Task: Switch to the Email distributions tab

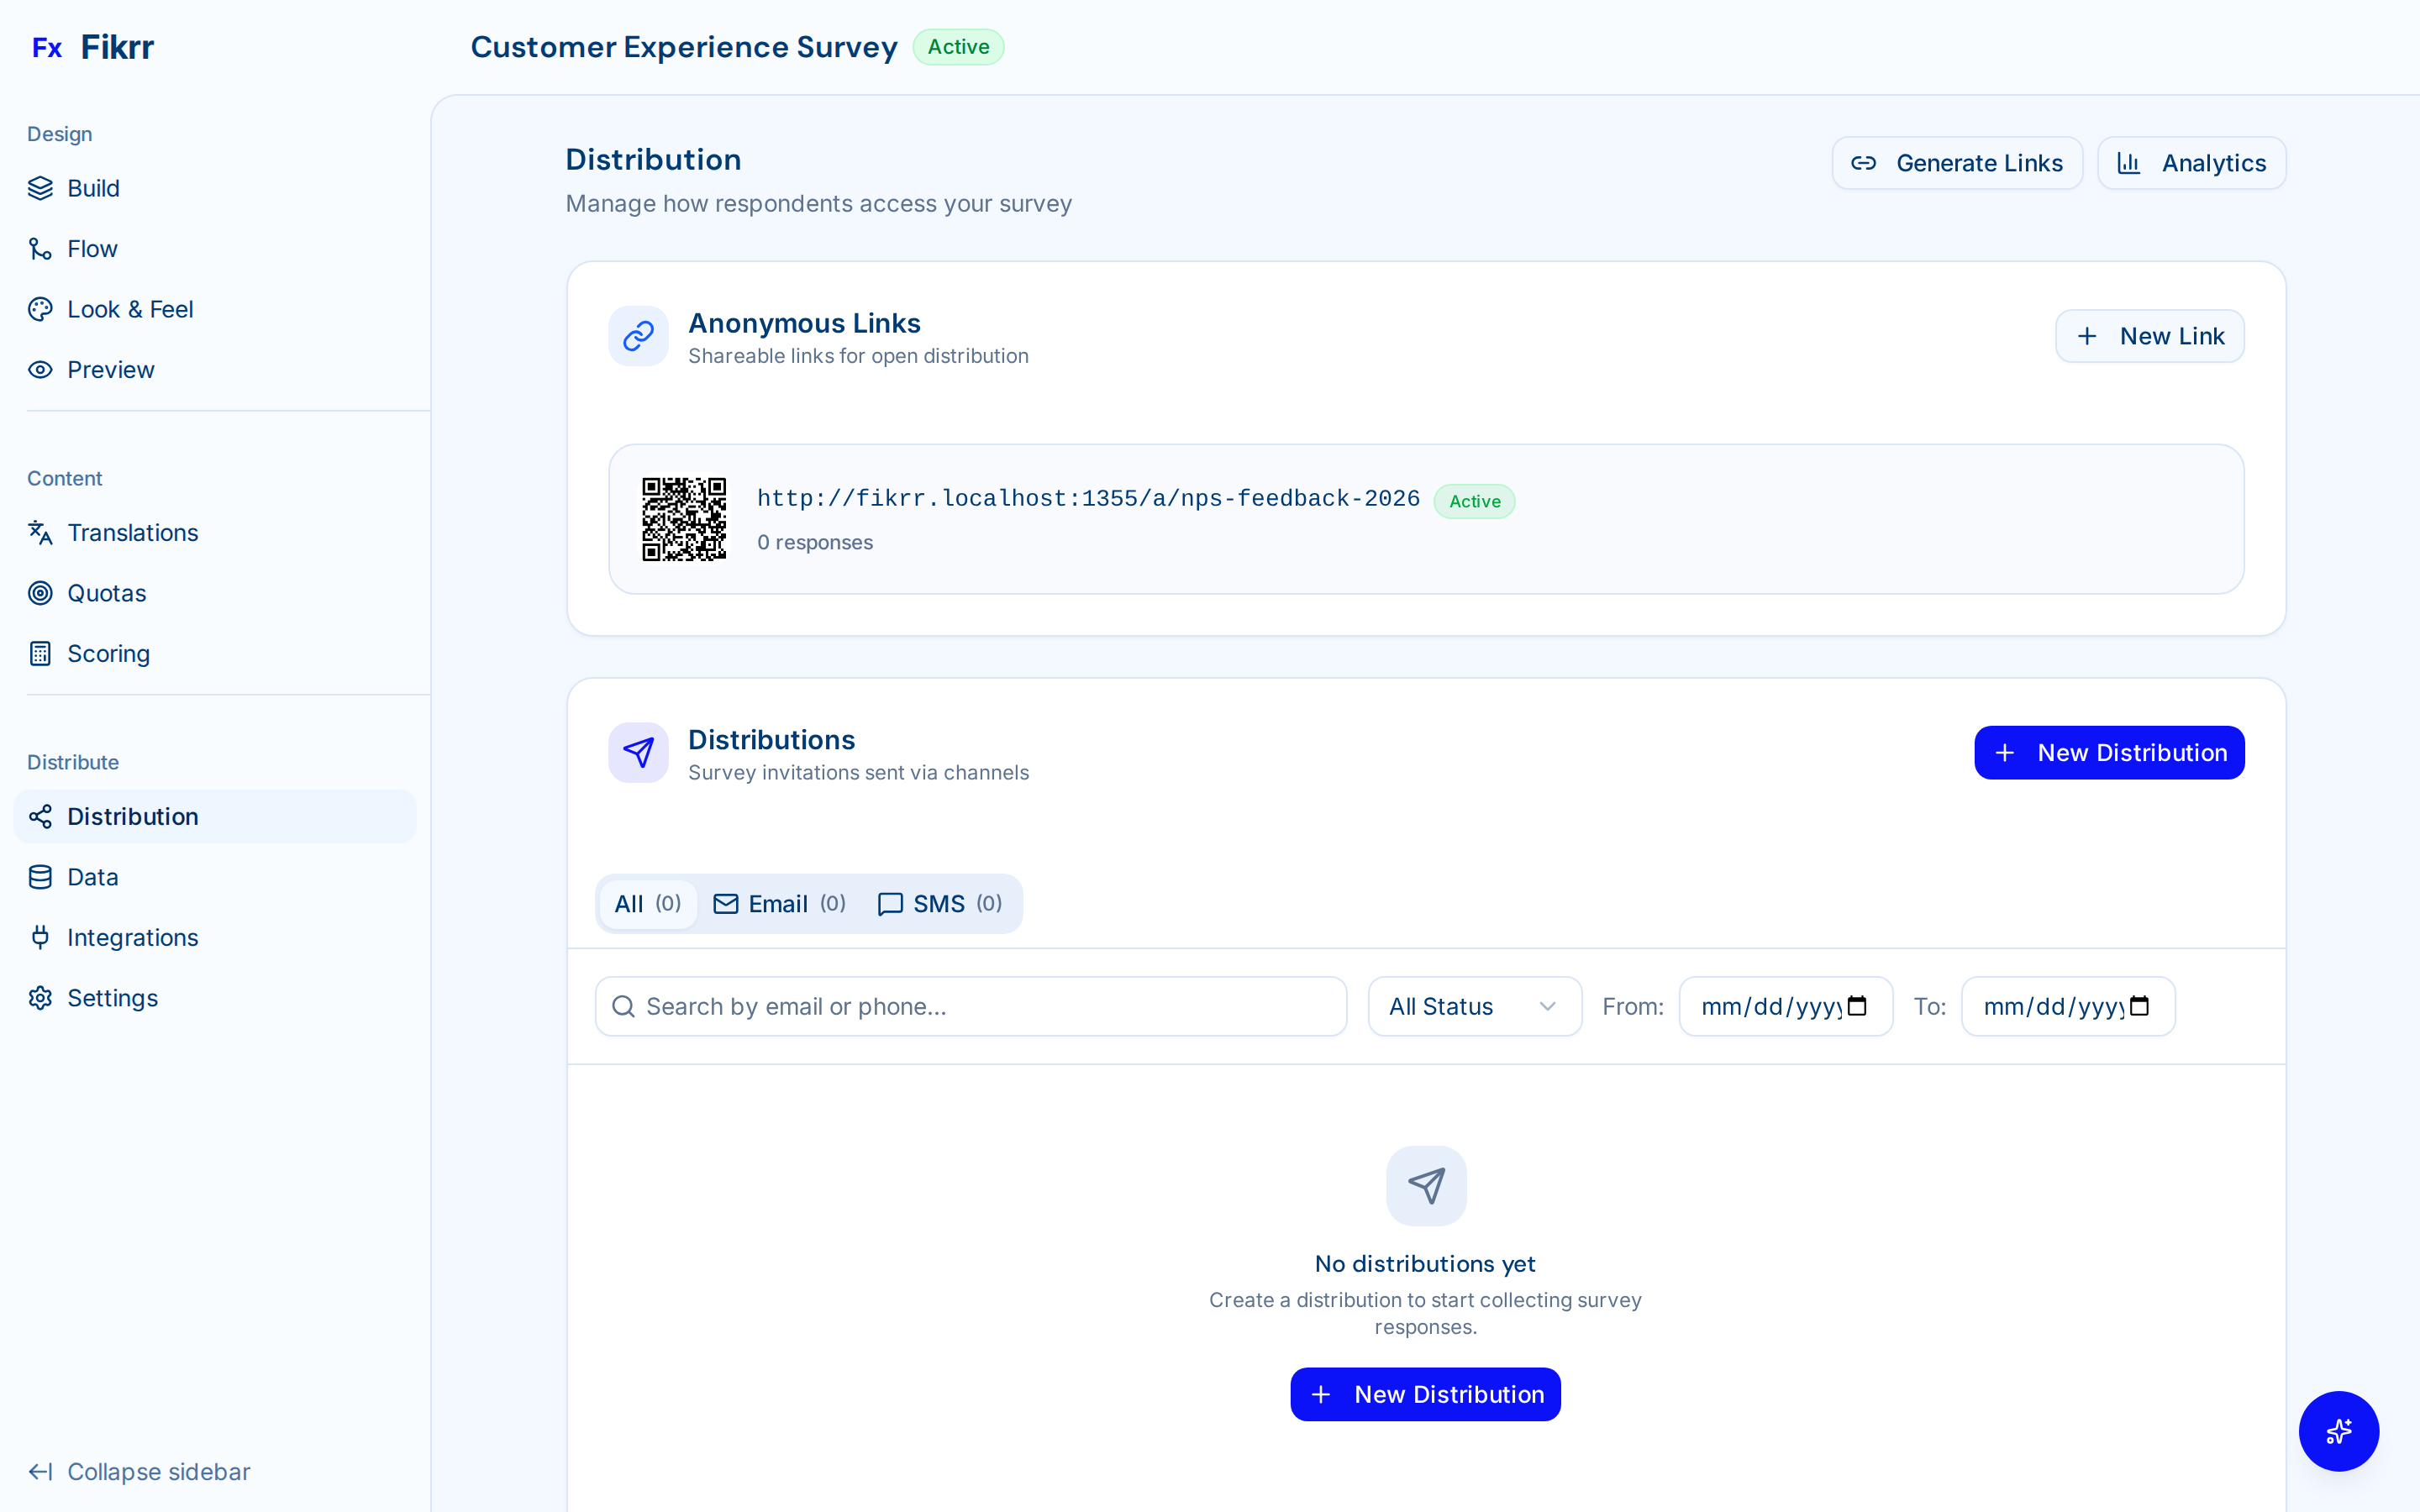Action: (778, 903)
